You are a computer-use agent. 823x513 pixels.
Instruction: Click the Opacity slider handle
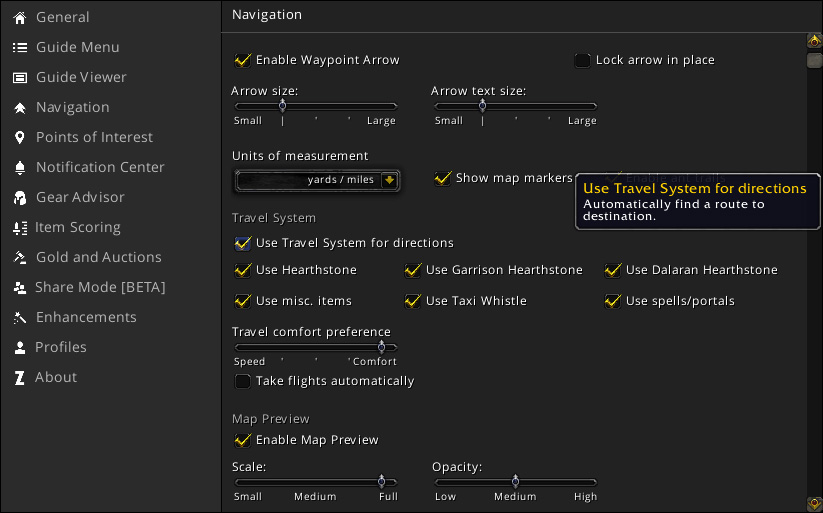515,481
